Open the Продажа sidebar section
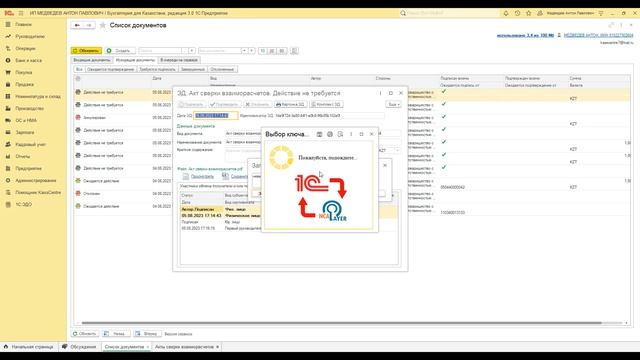This screenshot has height=360, width=640. click(x=24, y=84)
